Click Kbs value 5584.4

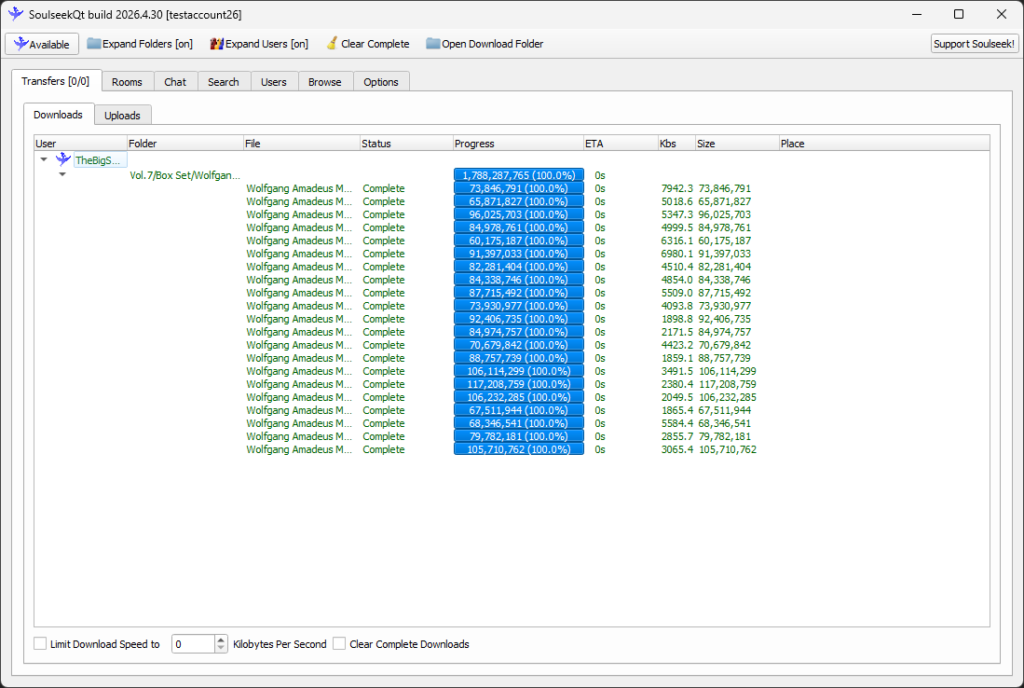coord(677,423)
